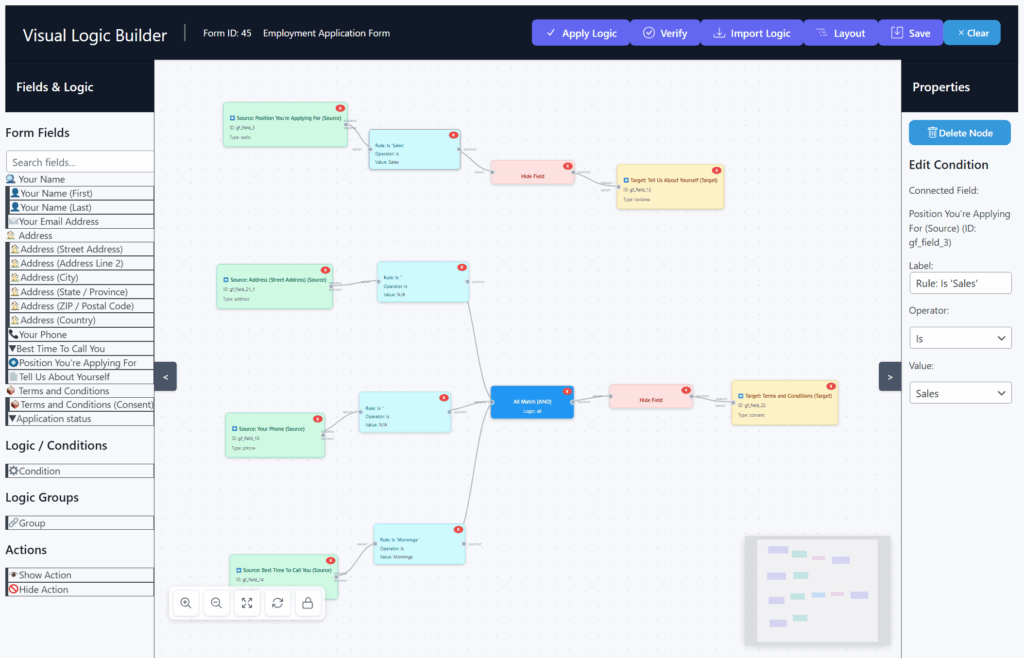Screen dimensions: 1024x658
Task: Select Terms and Conditions (Consent) field
Action: coord(80,405)
